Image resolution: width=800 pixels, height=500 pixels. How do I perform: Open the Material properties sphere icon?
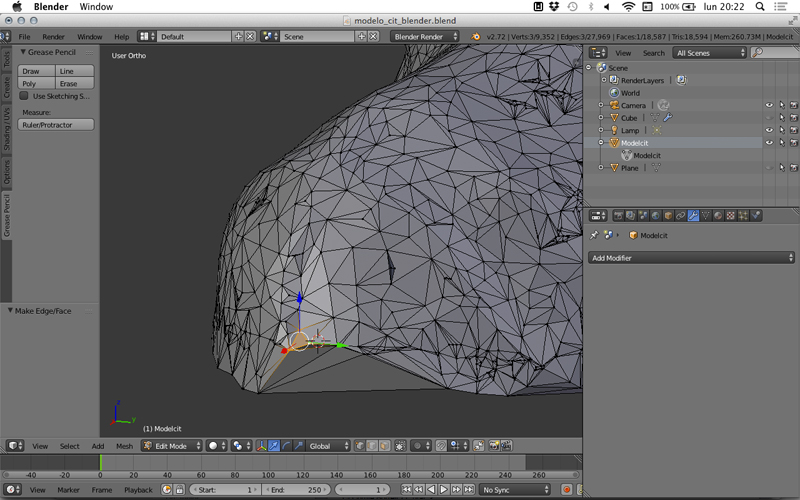pos(718,216)
